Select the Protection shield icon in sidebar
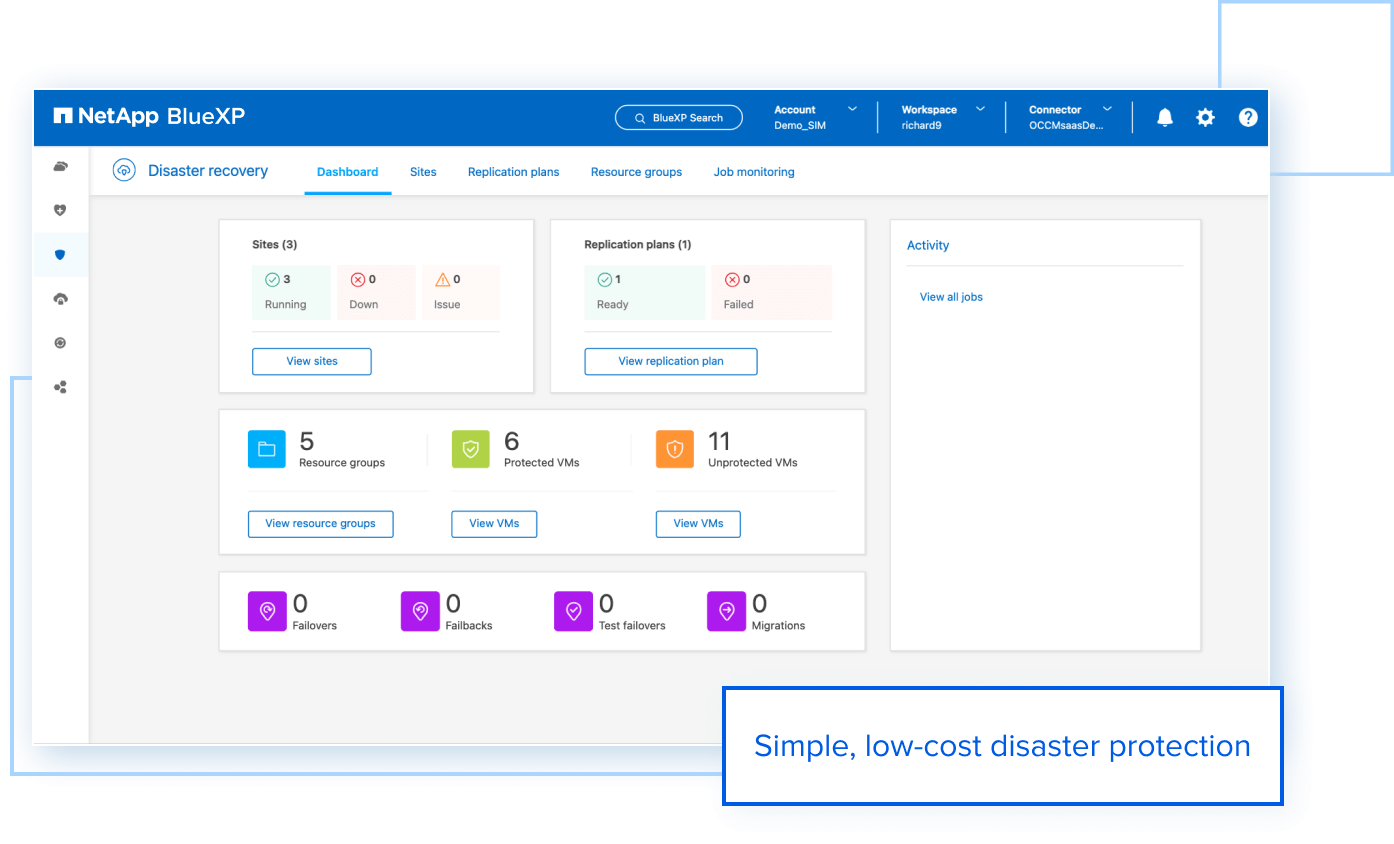 (61, 254)
